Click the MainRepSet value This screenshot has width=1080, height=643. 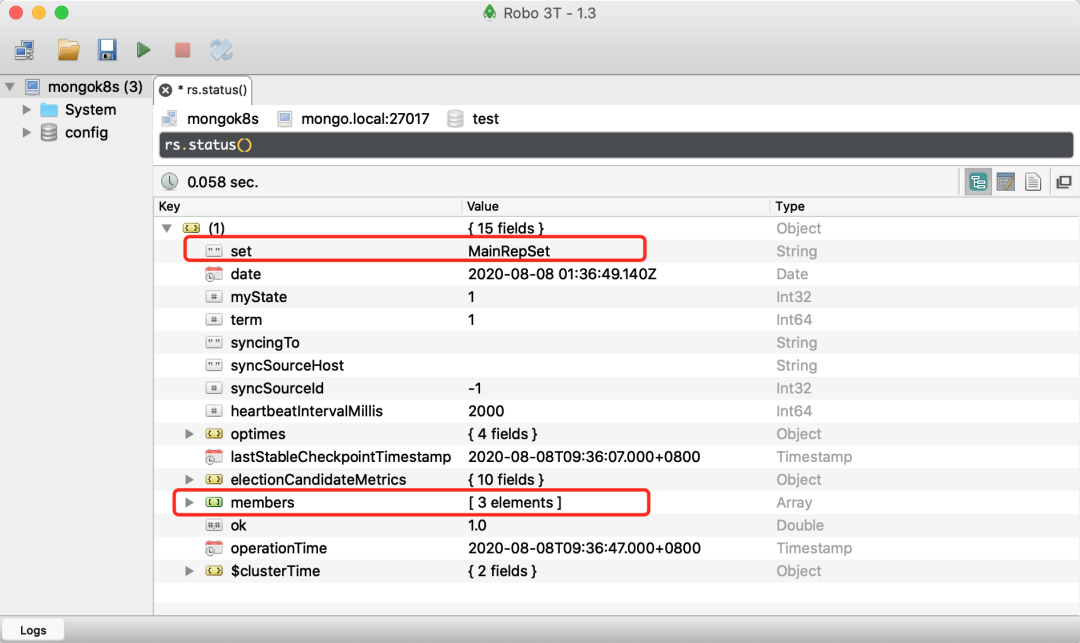tap(509, 251)
